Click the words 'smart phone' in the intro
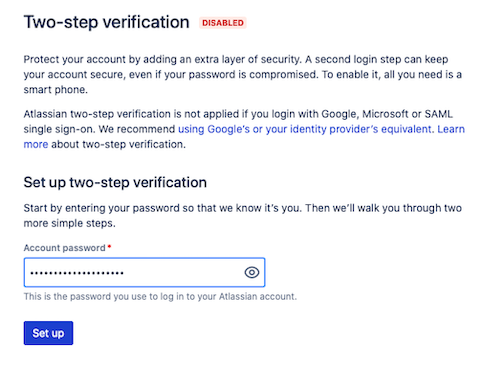This screenshot has height=368, width=482. pyautogui.click(x=55, y=90)
